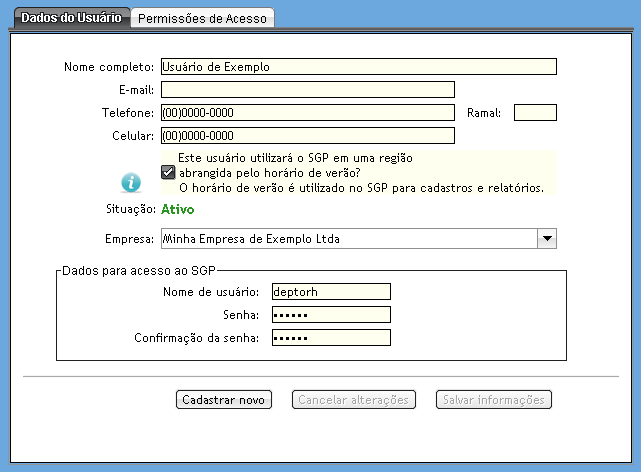
Task: Toggle the horário de verão checkbox
Action: tap(168, 173)
